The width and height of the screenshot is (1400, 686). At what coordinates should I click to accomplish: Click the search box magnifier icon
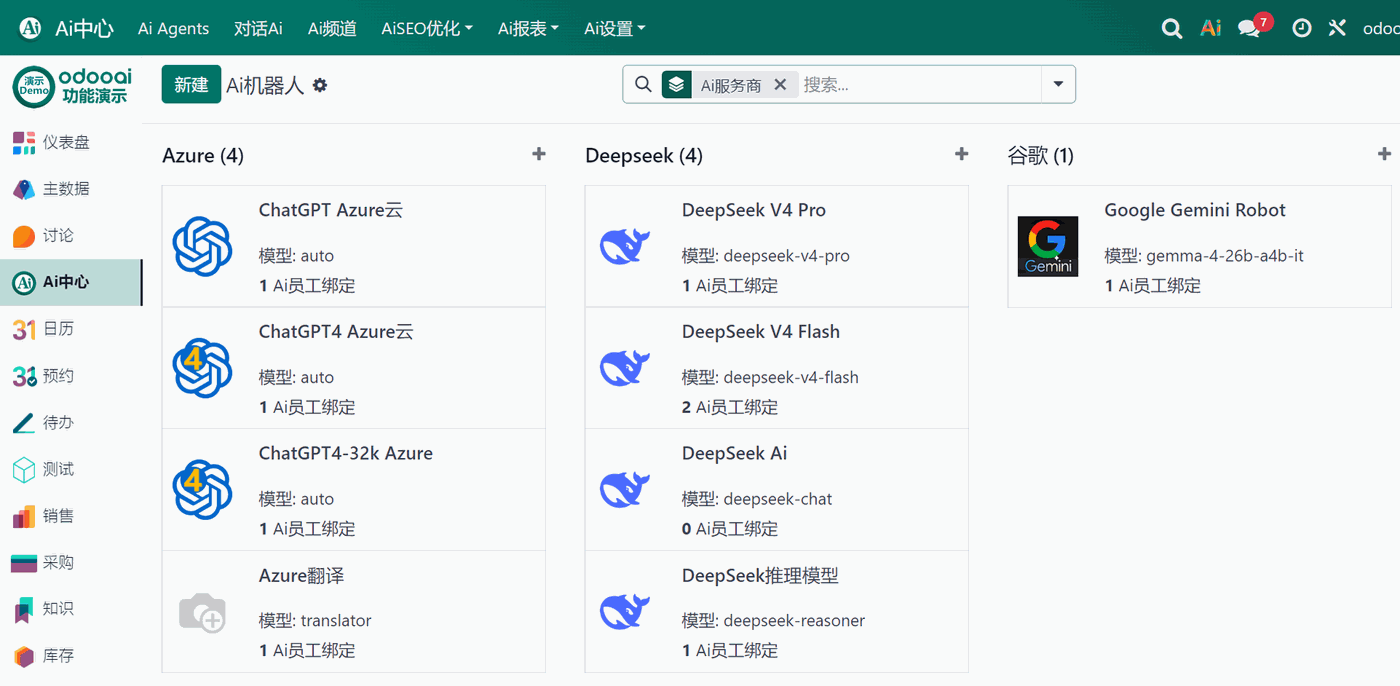[643, 85]
